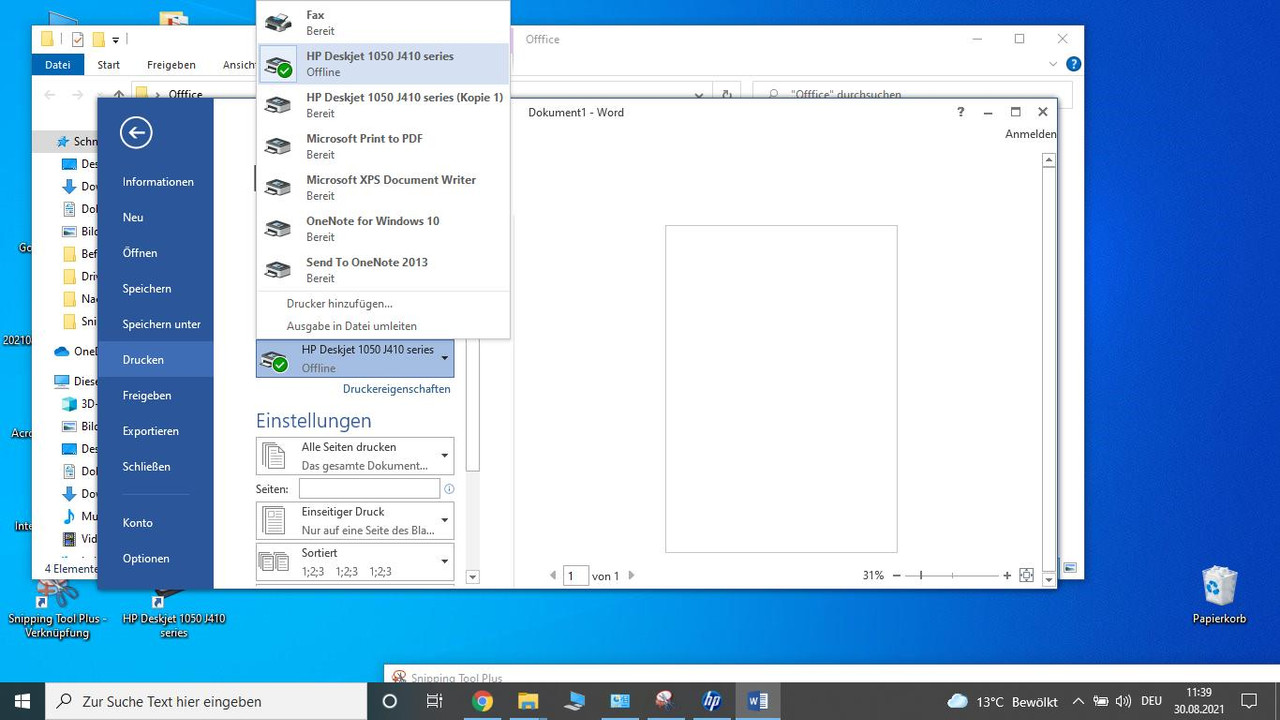The image size is (1280, 720).
Task: Open the Sortiert collation dropdown
Action: coord(355,562)
